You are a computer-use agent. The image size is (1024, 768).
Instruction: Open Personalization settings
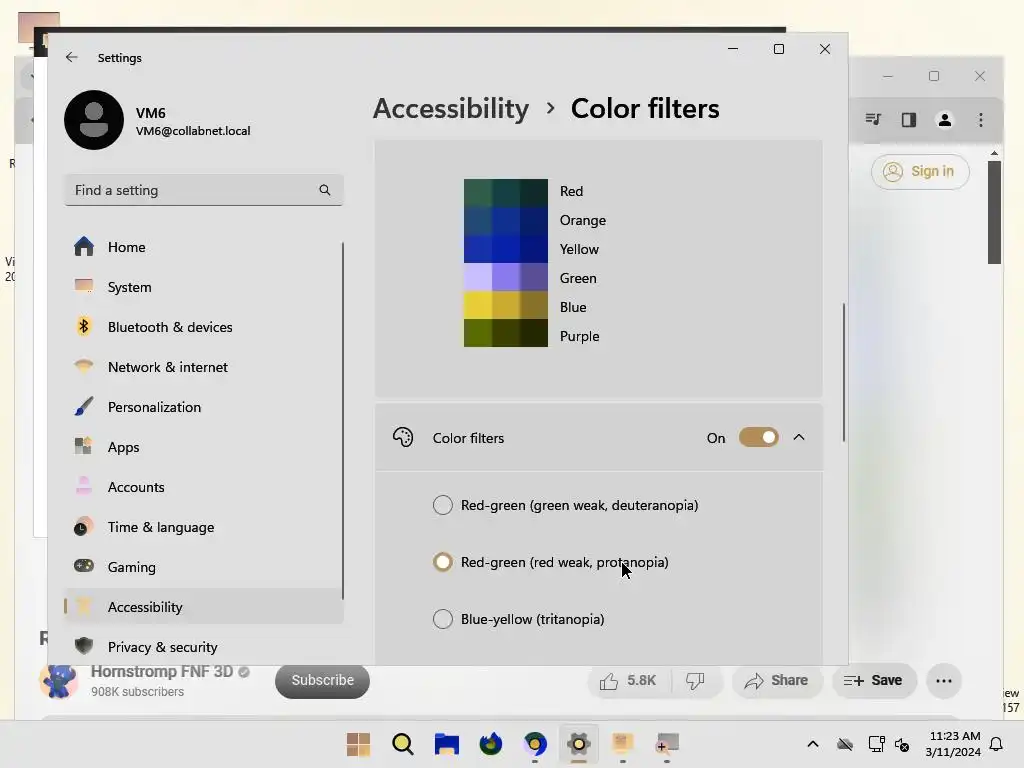[x=204, y=407]
